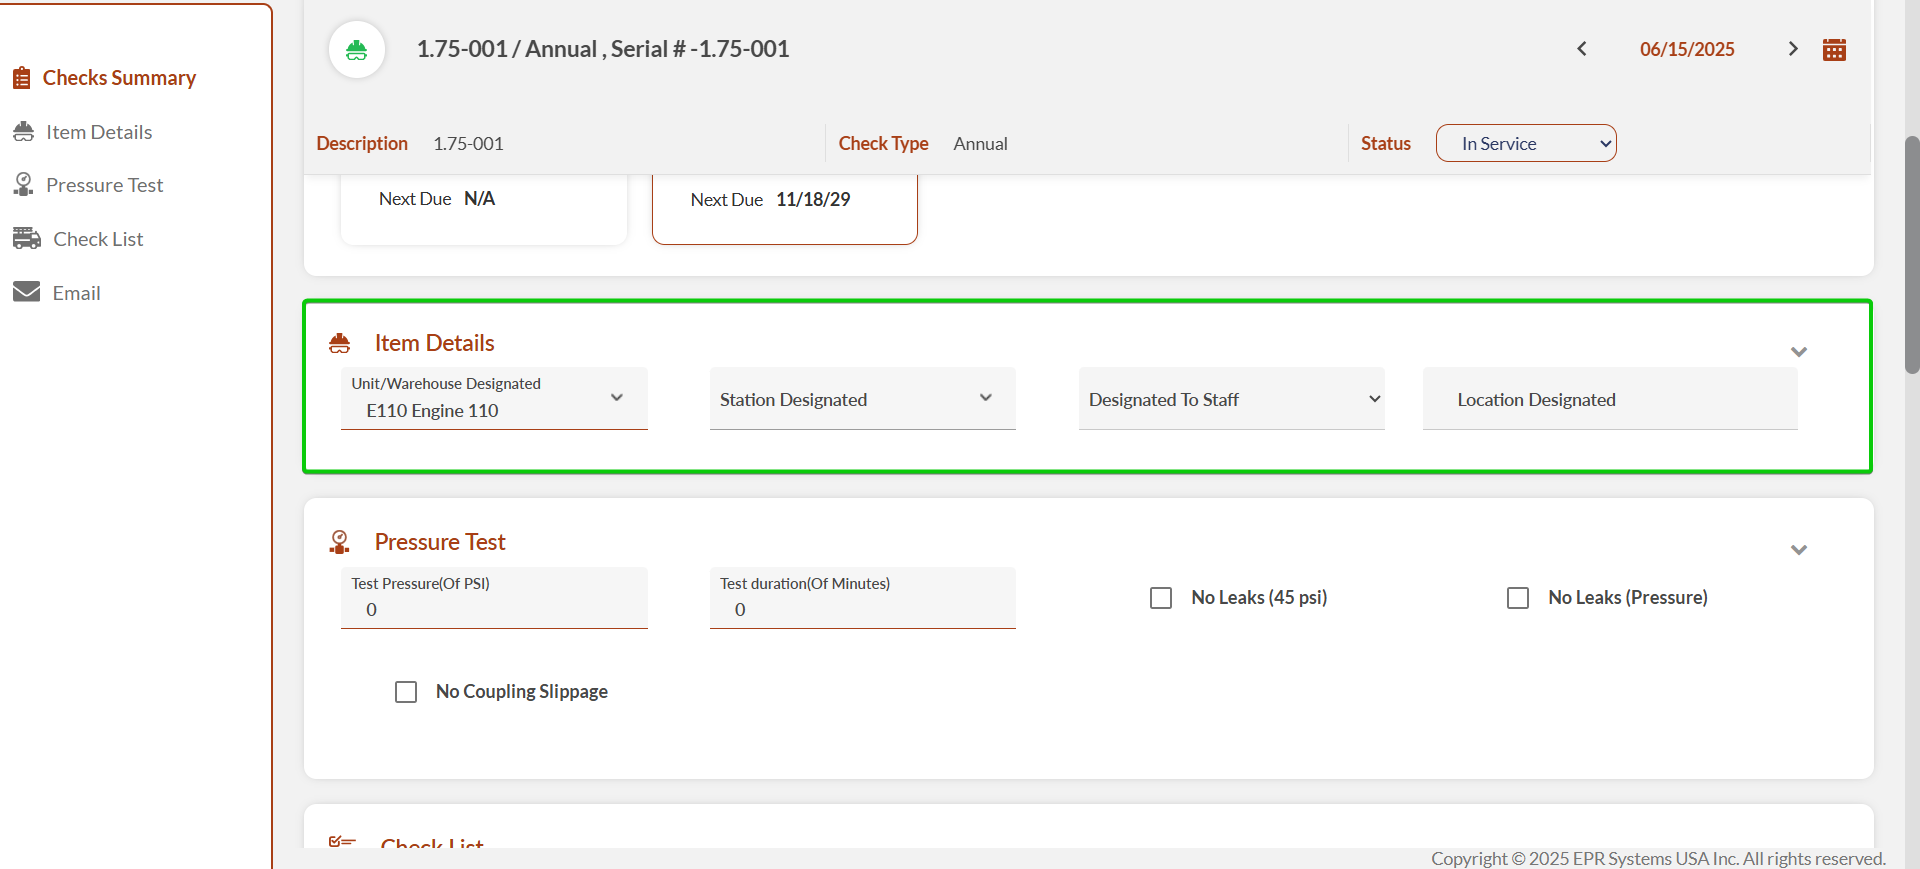
Task: Open the Status dropdown showing In Service
Action: (1525, 143)
